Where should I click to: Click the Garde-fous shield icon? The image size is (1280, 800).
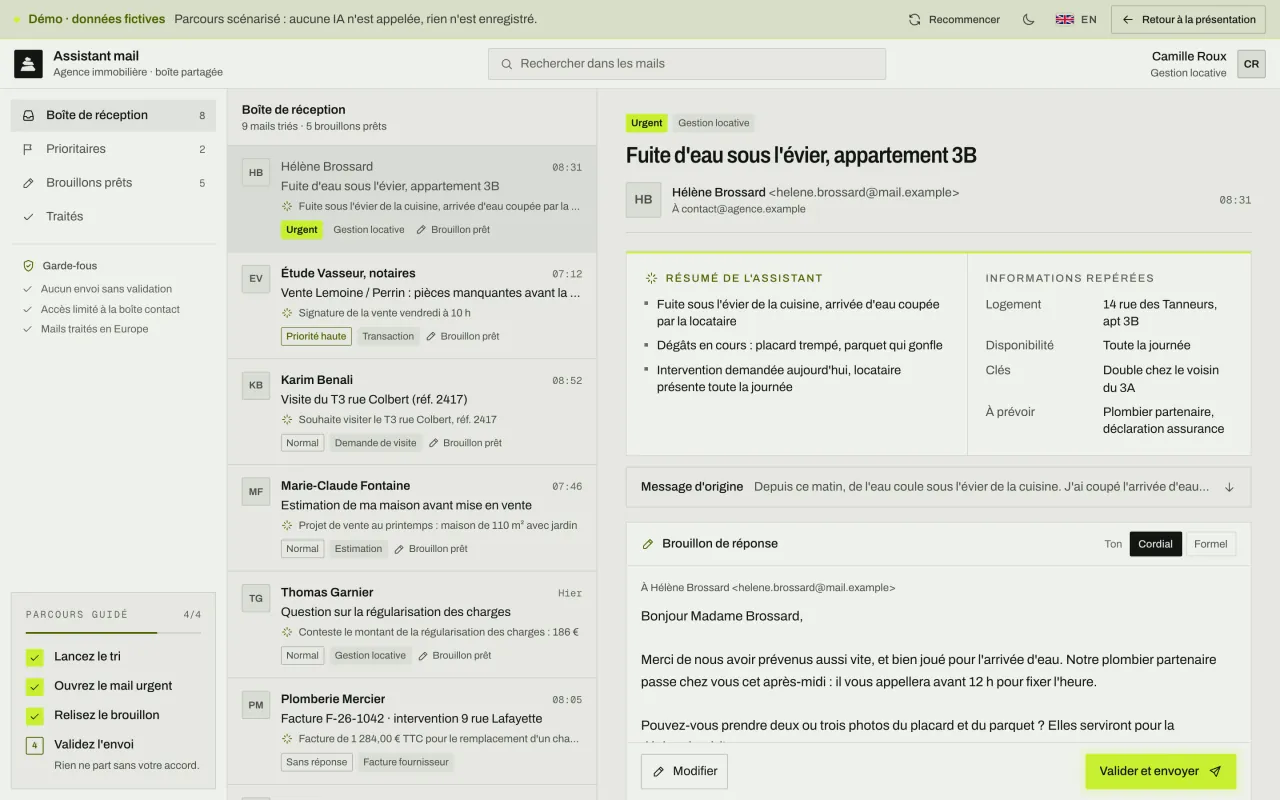(29, 266)
